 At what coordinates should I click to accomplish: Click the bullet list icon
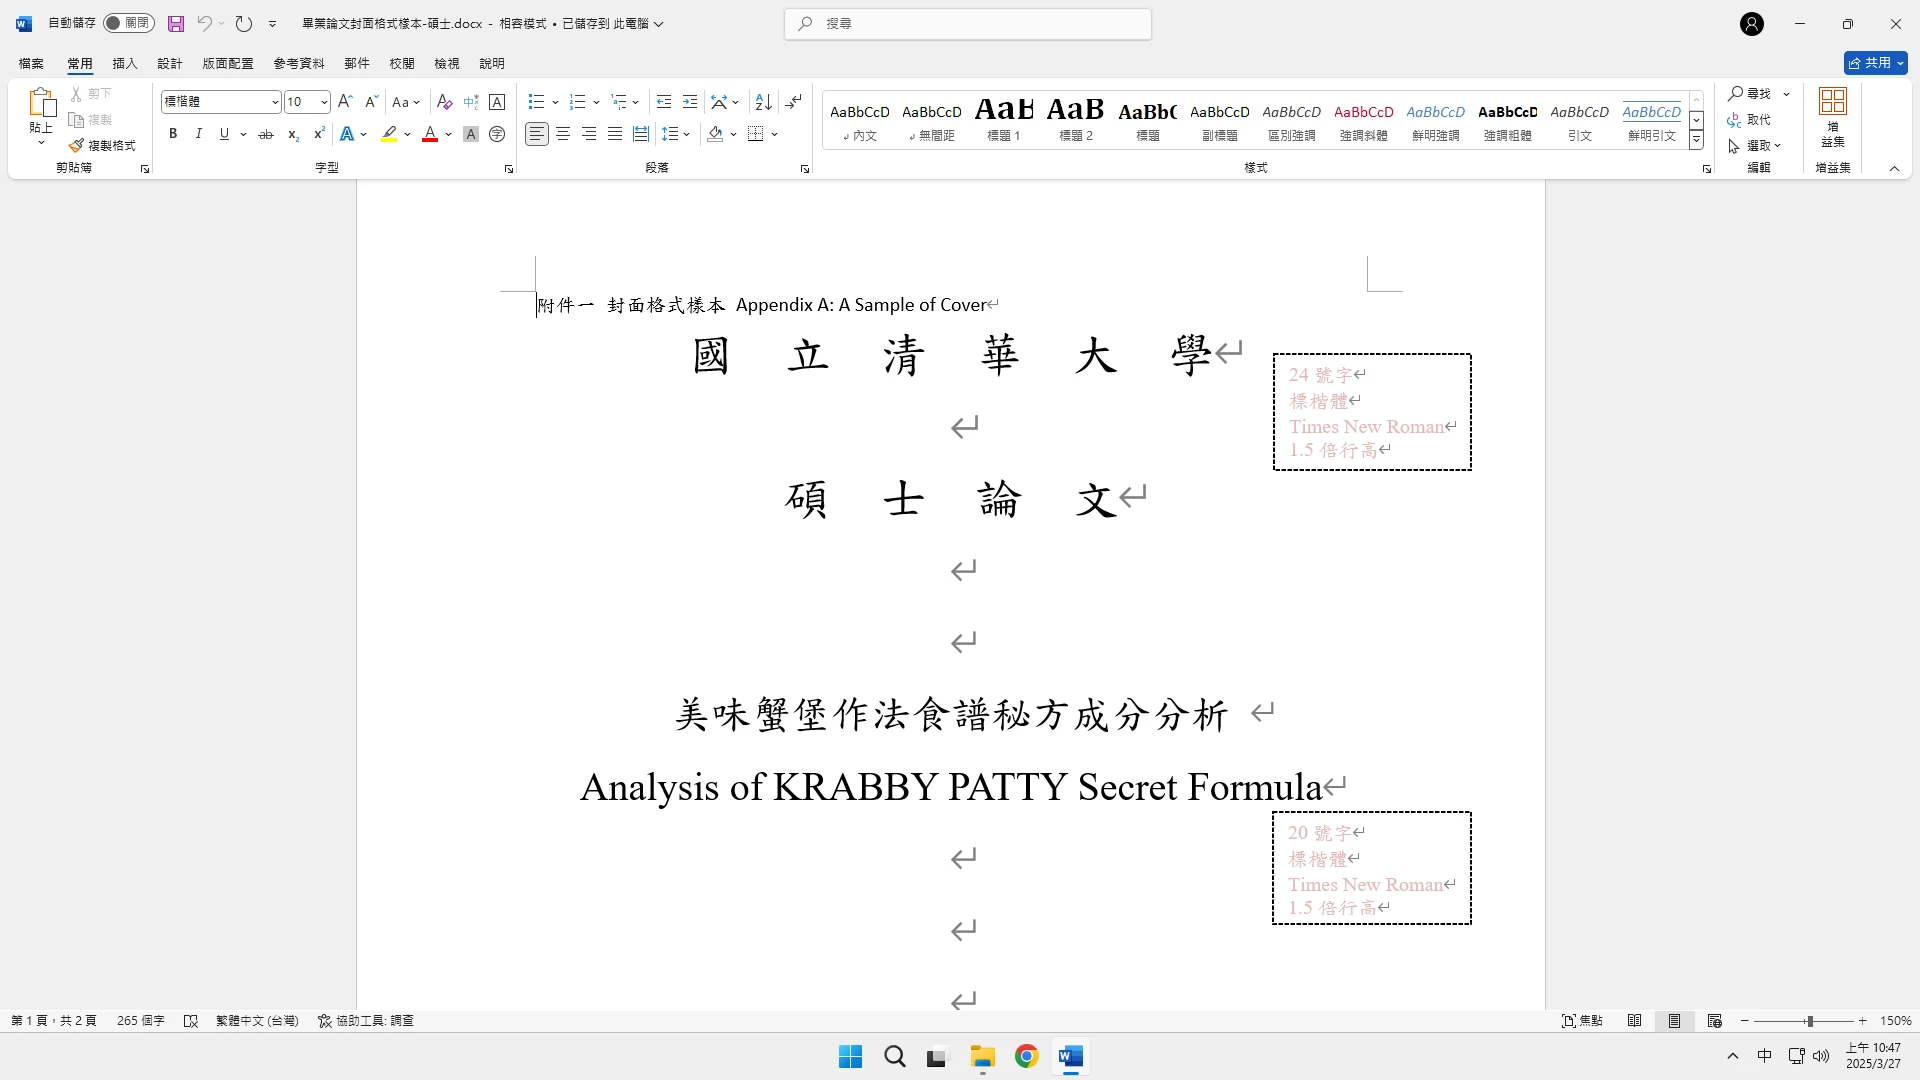536,102
